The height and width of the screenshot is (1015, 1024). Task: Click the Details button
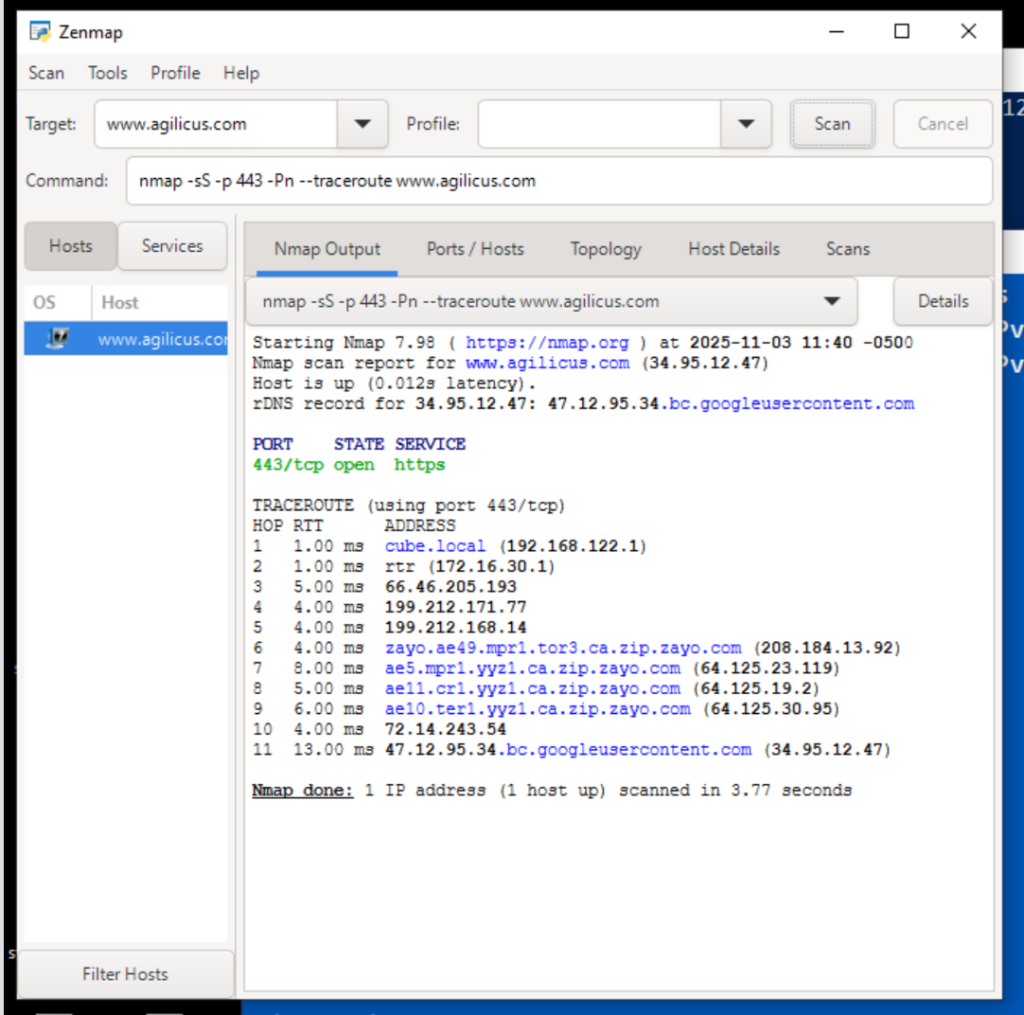tap(941, 301)
